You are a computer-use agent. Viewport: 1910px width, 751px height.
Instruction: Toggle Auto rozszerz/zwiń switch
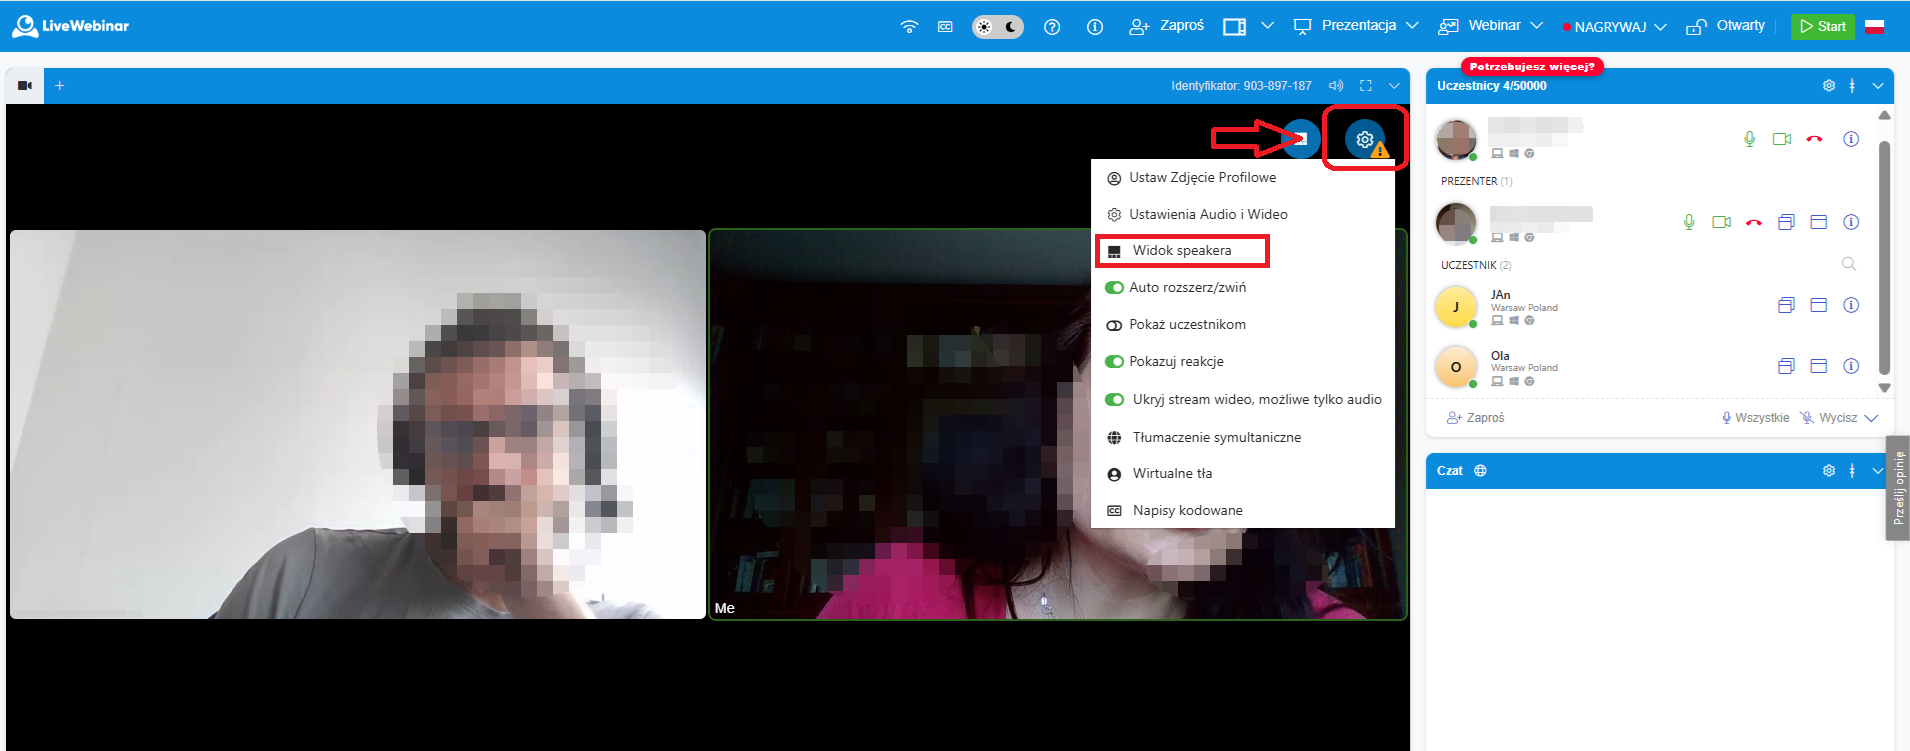coord(1114,288)
